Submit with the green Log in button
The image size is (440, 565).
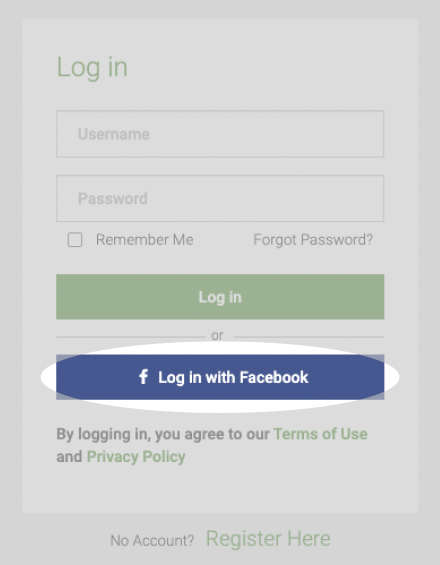click(x=220, y=297)
